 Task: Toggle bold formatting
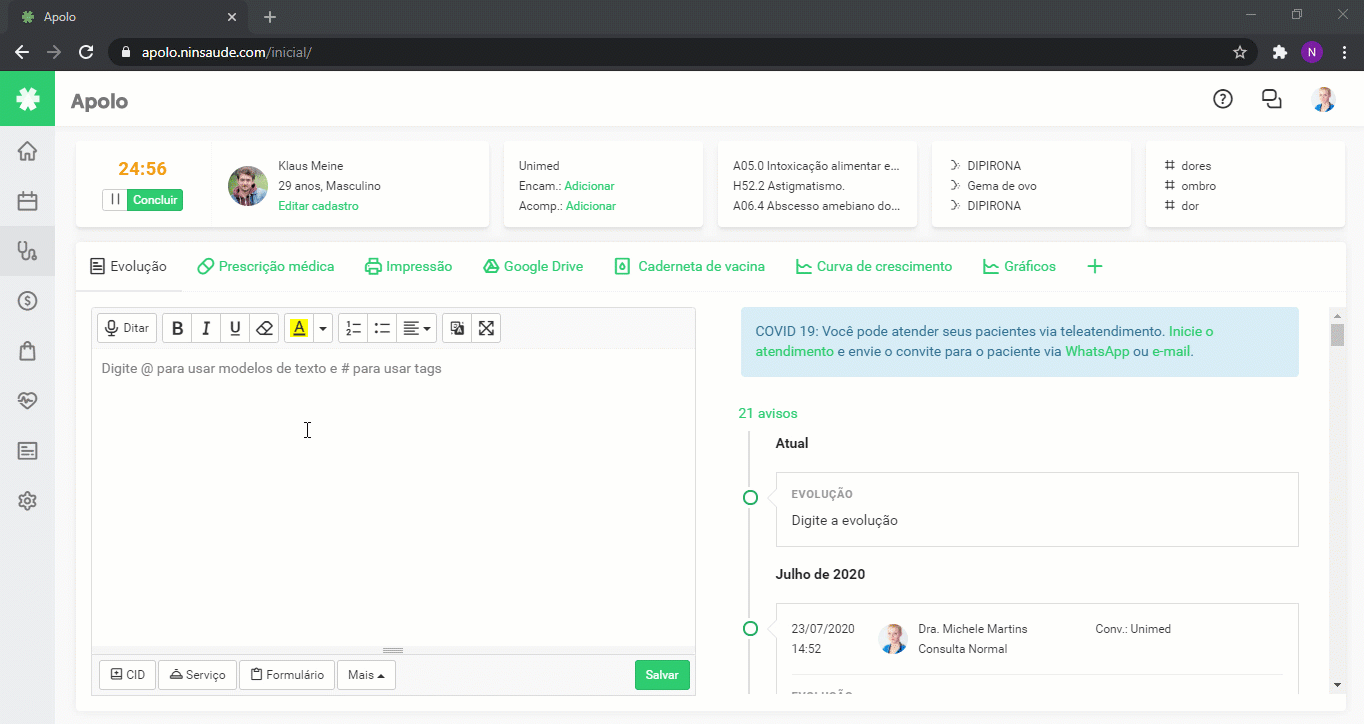(x=177, y=328)
